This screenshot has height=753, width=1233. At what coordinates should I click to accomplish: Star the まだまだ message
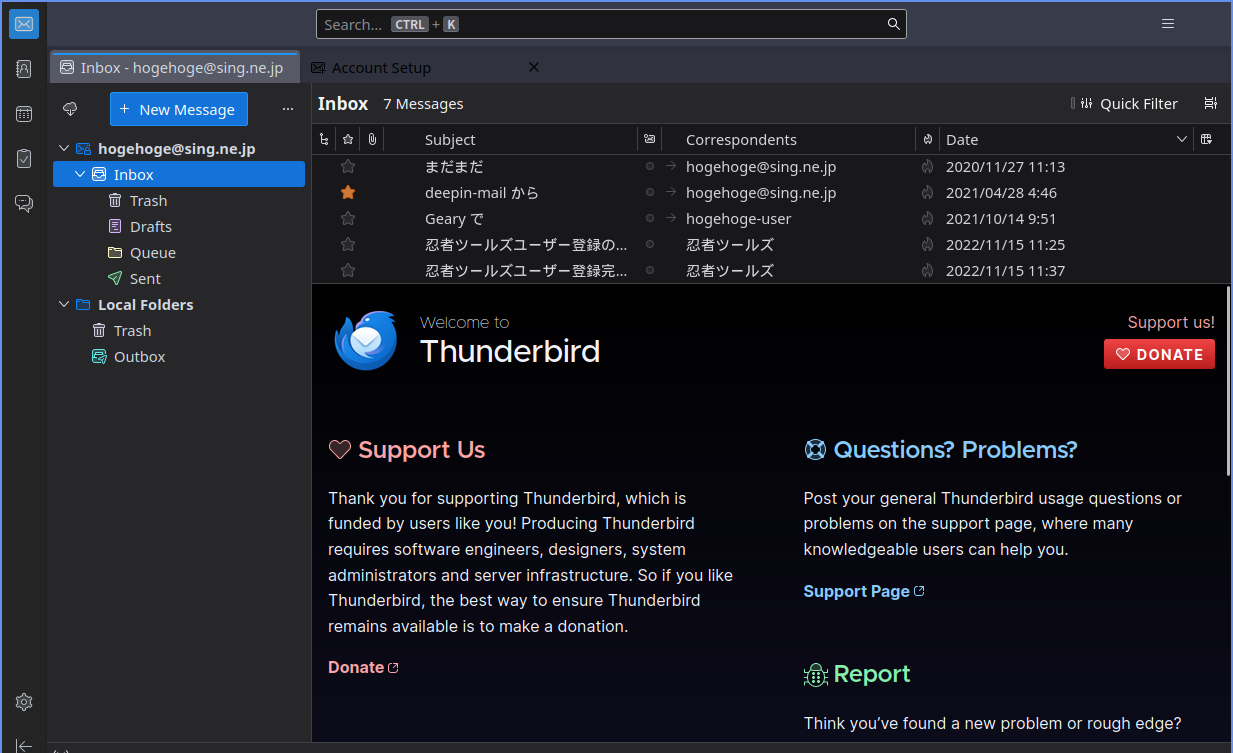coord(348,167)
